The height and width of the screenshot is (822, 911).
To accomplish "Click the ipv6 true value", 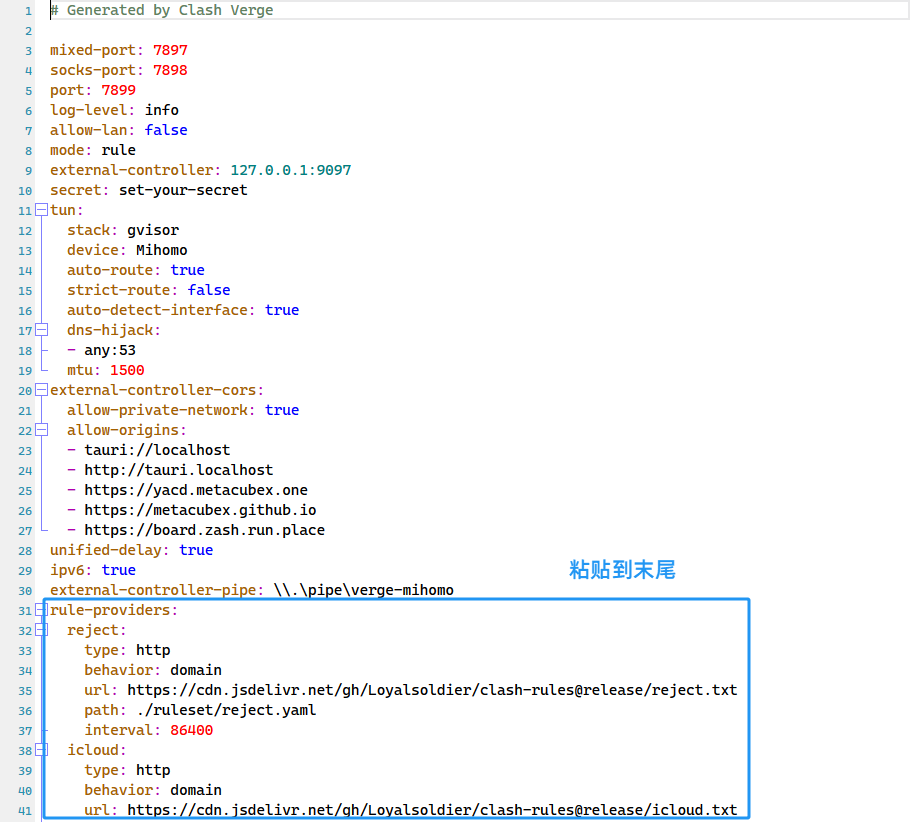I will pos(118,570).
